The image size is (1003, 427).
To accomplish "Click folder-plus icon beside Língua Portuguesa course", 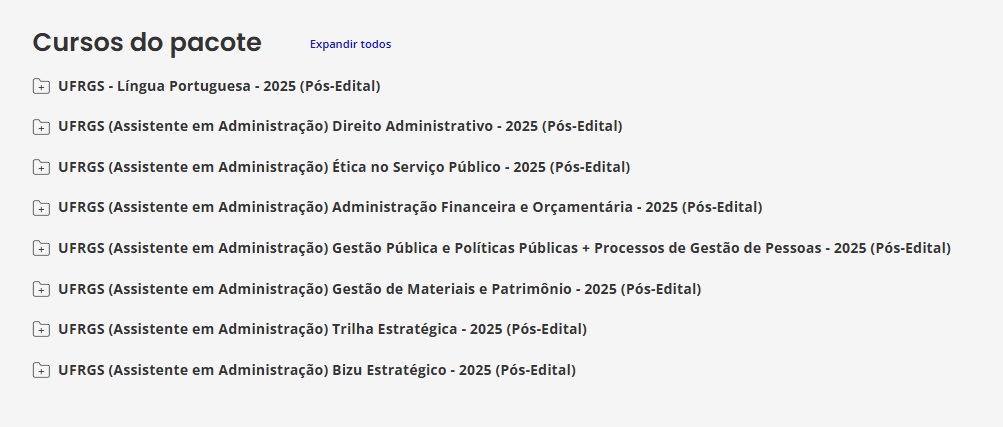I will (x=41, y=86).
